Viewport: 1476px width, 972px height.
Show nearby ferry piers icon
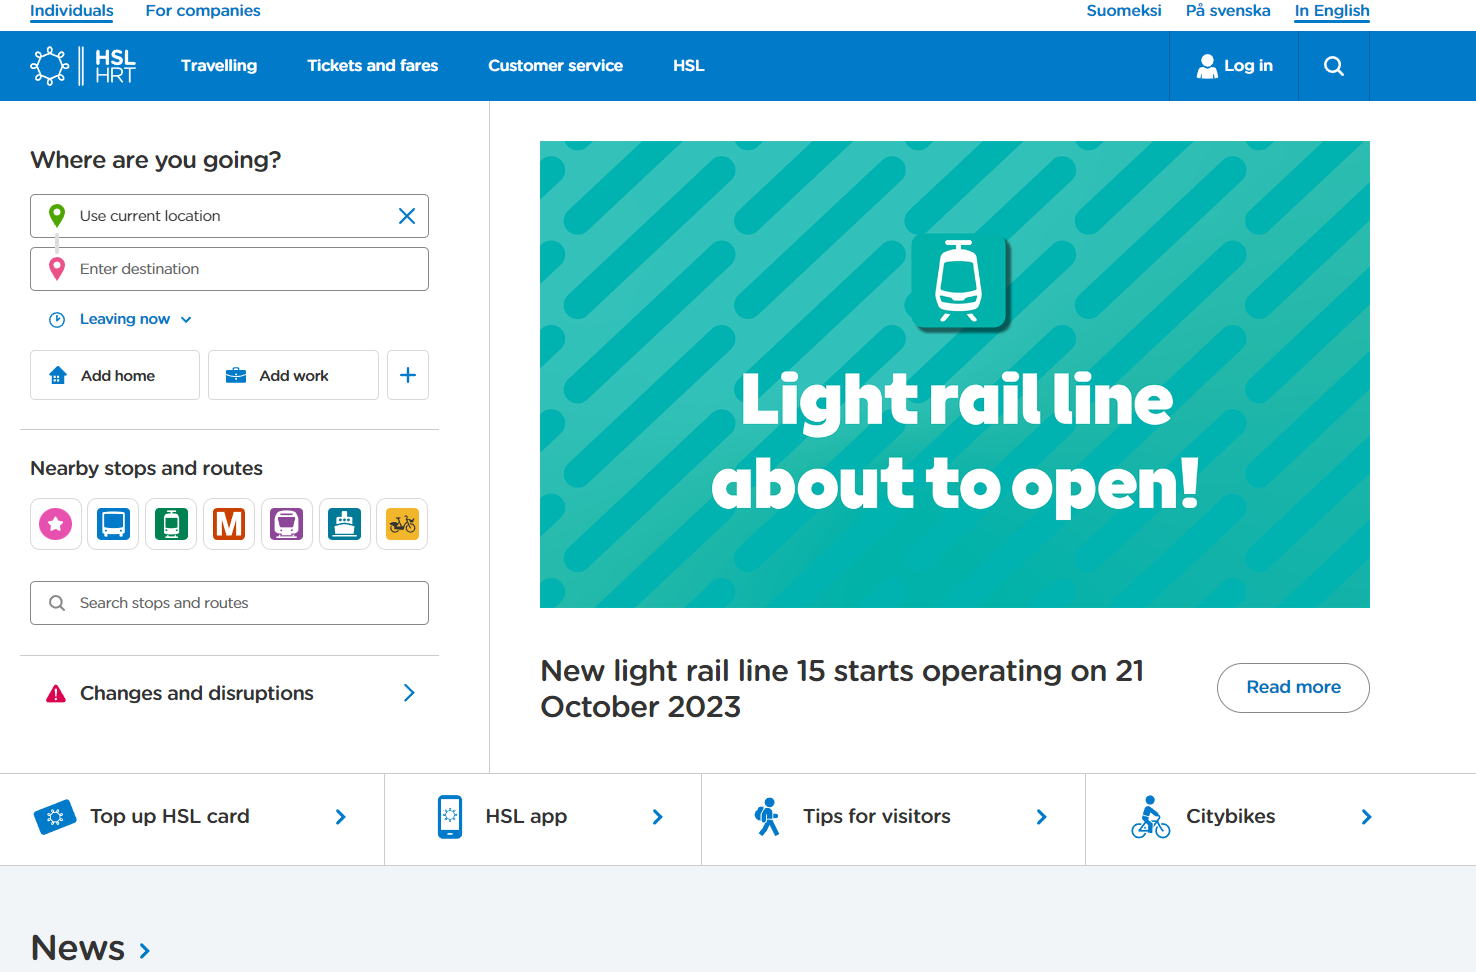pos(345,524)
